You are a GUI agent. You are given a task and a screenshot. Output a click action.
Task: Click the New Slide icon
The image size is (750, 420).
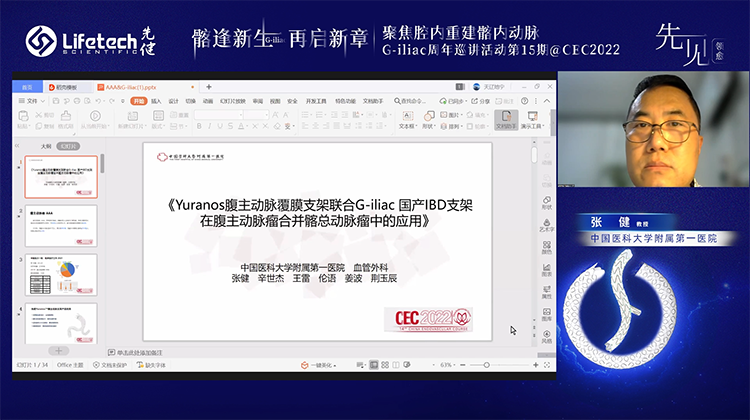[x=132, y=116]
